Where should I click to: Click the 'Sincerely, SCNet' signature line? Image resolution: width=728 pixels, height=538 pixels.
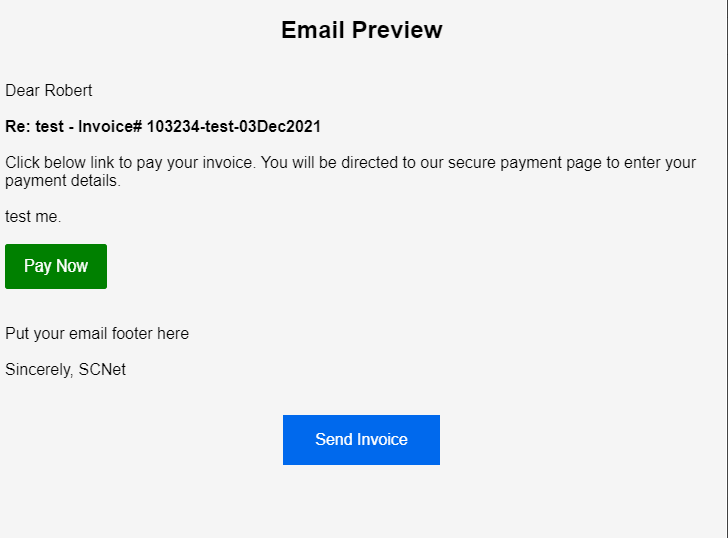(x=65, y=370)
